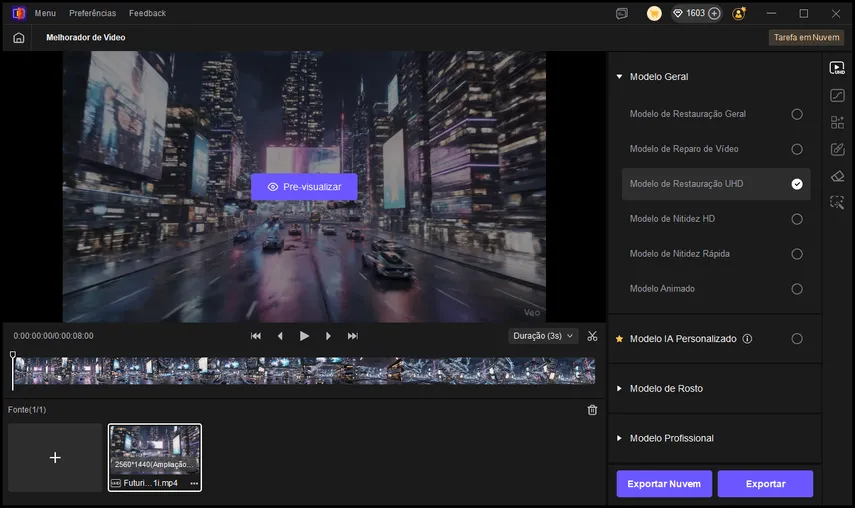Screen dimensions: 855x508
Task: Open the feedback message icon in title bar
Action: [622, 14]
